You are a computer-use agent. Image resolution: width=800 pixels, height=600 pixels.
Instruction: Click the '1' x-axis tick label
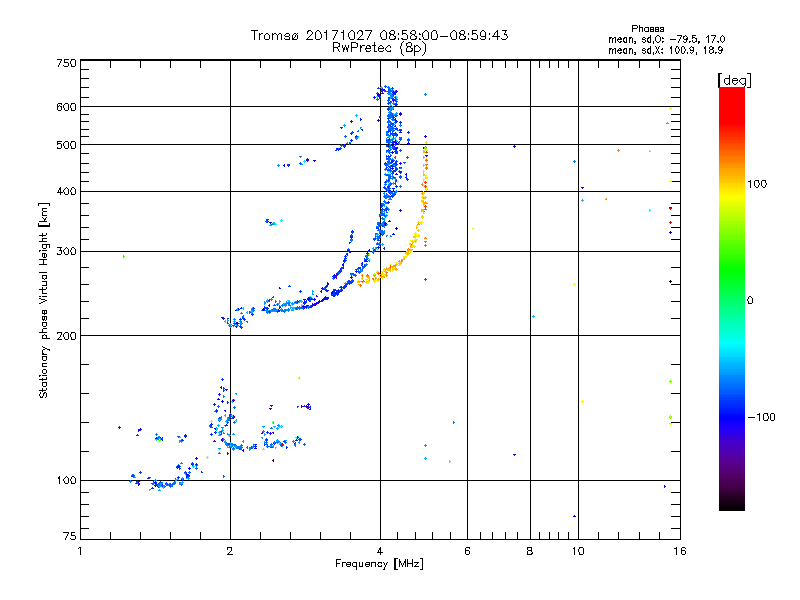pos(80,551)
